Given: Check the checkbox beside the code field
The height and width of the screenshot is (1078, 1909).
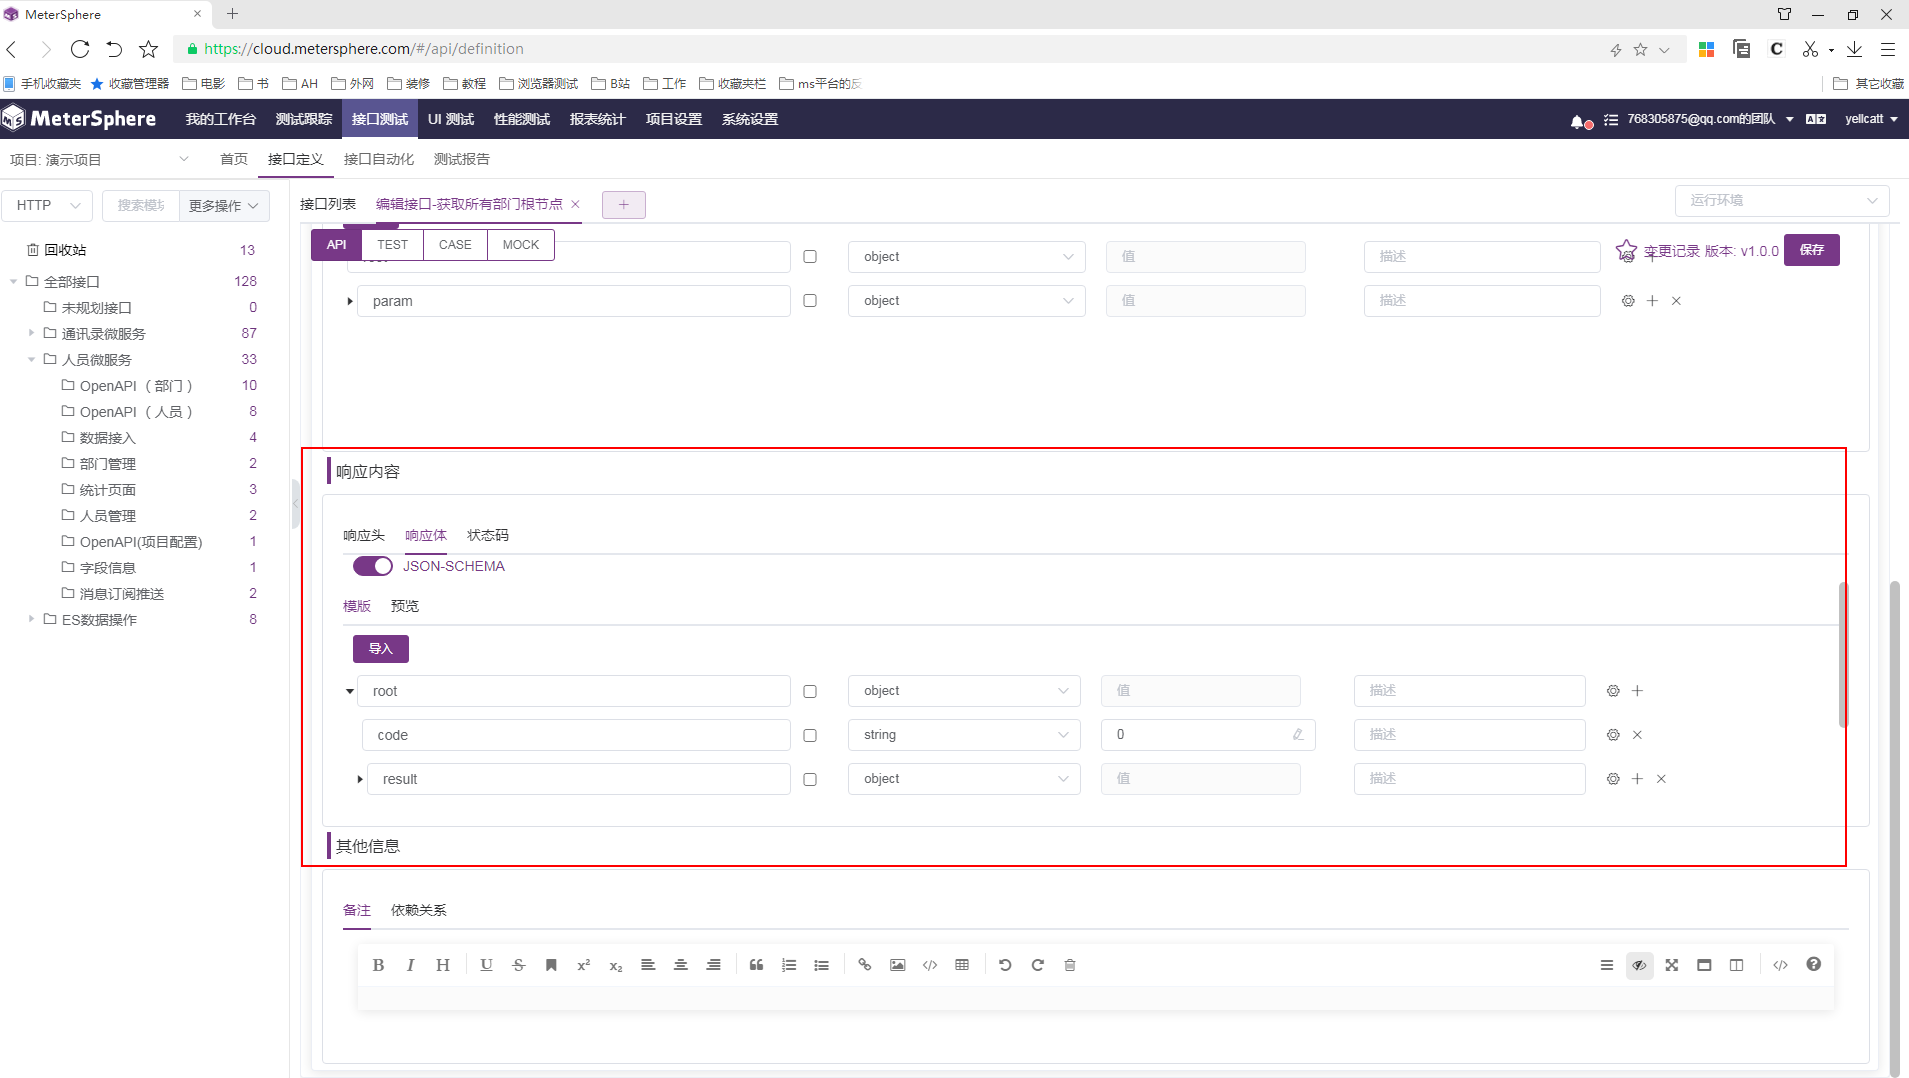Looking at the screenshot, I should point(809,734).
